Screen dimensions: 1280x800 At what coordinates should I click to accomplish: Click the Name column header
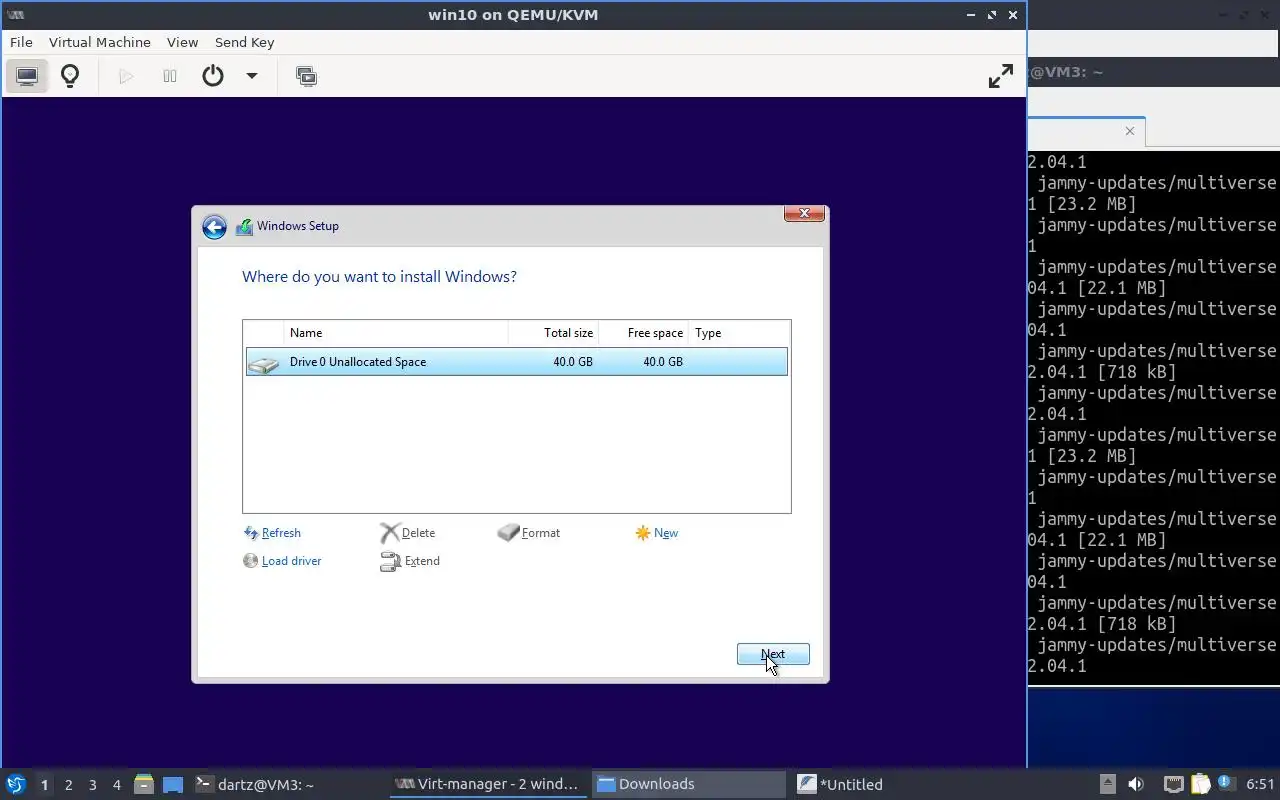[x=397, y=333]
